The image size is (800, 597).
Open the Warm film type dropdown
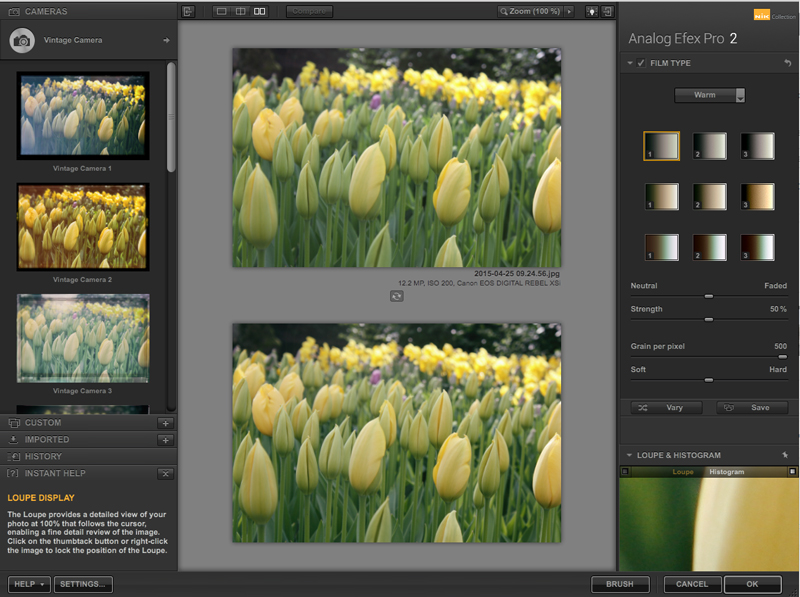pos(709,96)
